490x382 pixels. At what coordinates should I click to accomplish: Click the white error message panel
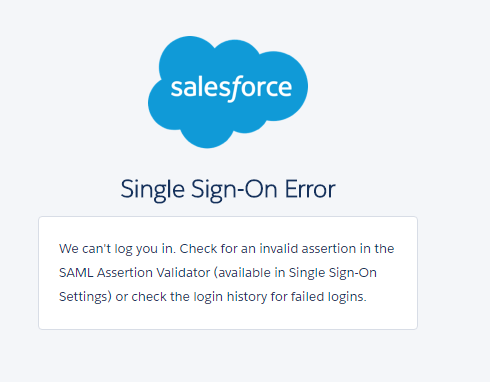point(228,273)
